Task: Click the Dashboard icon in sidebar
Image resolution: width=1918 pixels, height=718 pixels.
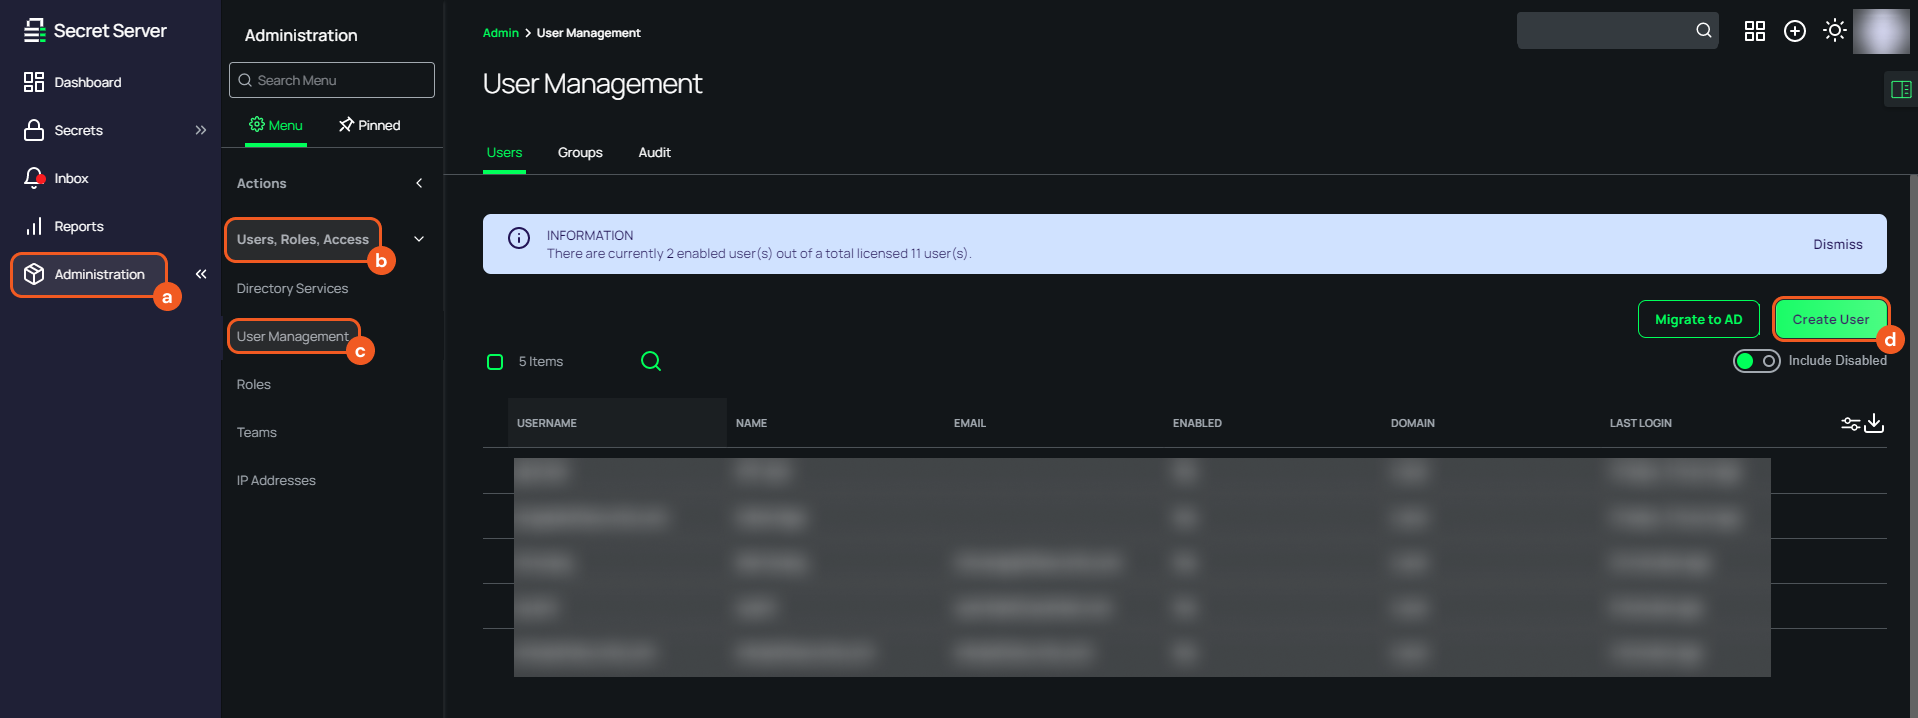Action: click(34, 82)
